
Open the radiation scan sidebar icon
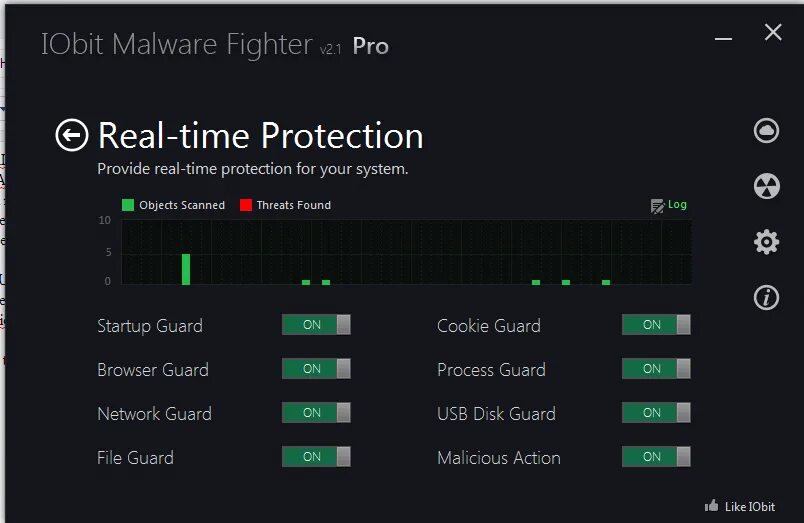coord(767,186)
